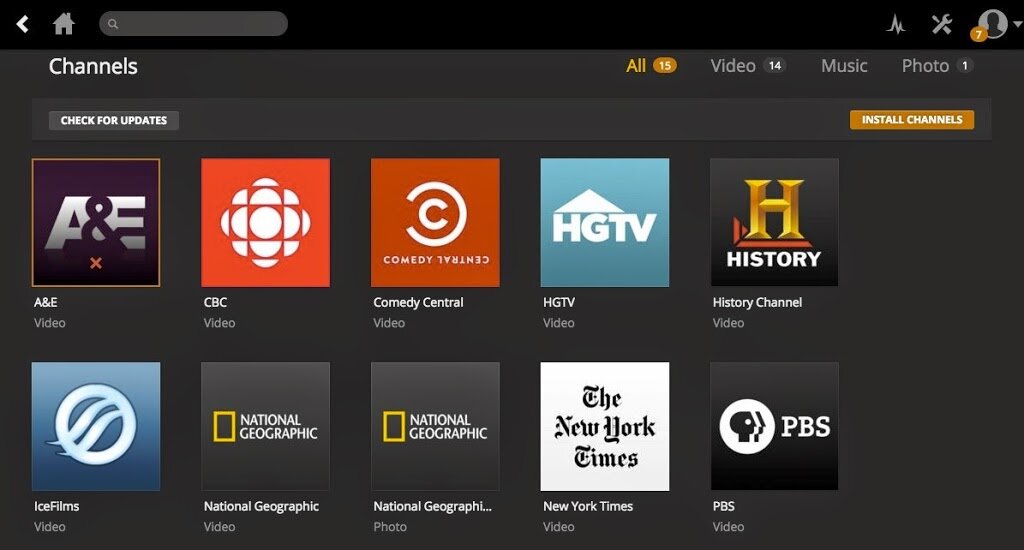Click the Video type label under IceFilms

click(50, 526)
